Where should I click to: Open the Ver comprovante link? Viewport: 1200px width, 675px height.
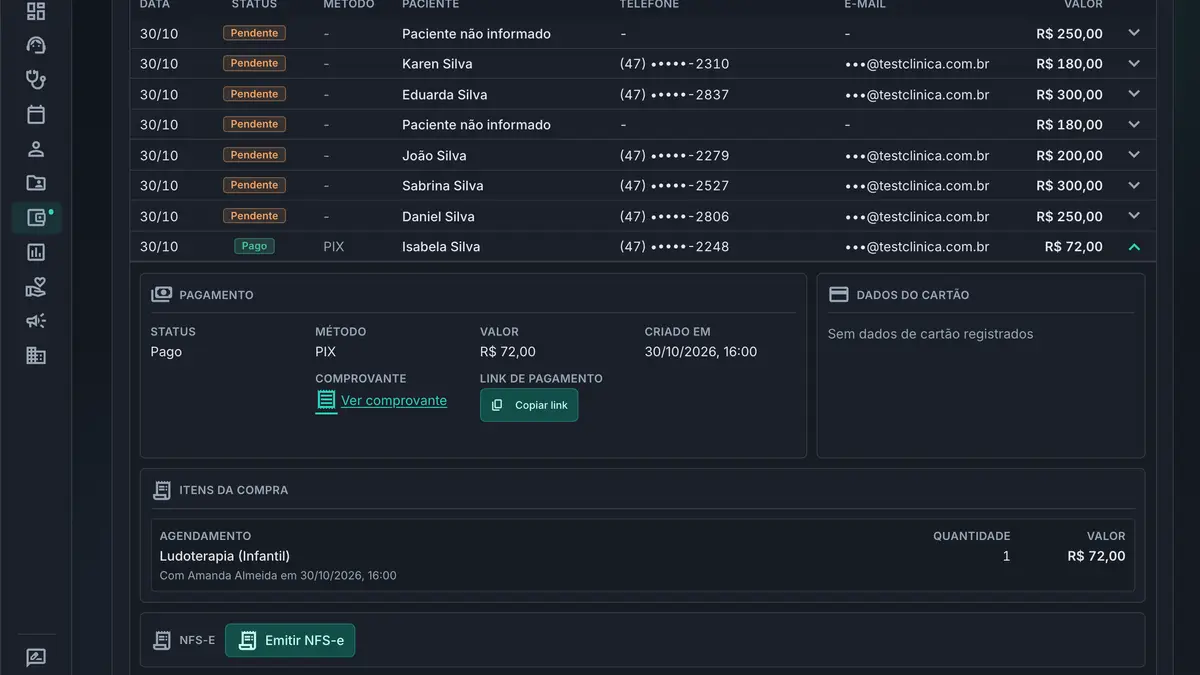tap(394, 401)
